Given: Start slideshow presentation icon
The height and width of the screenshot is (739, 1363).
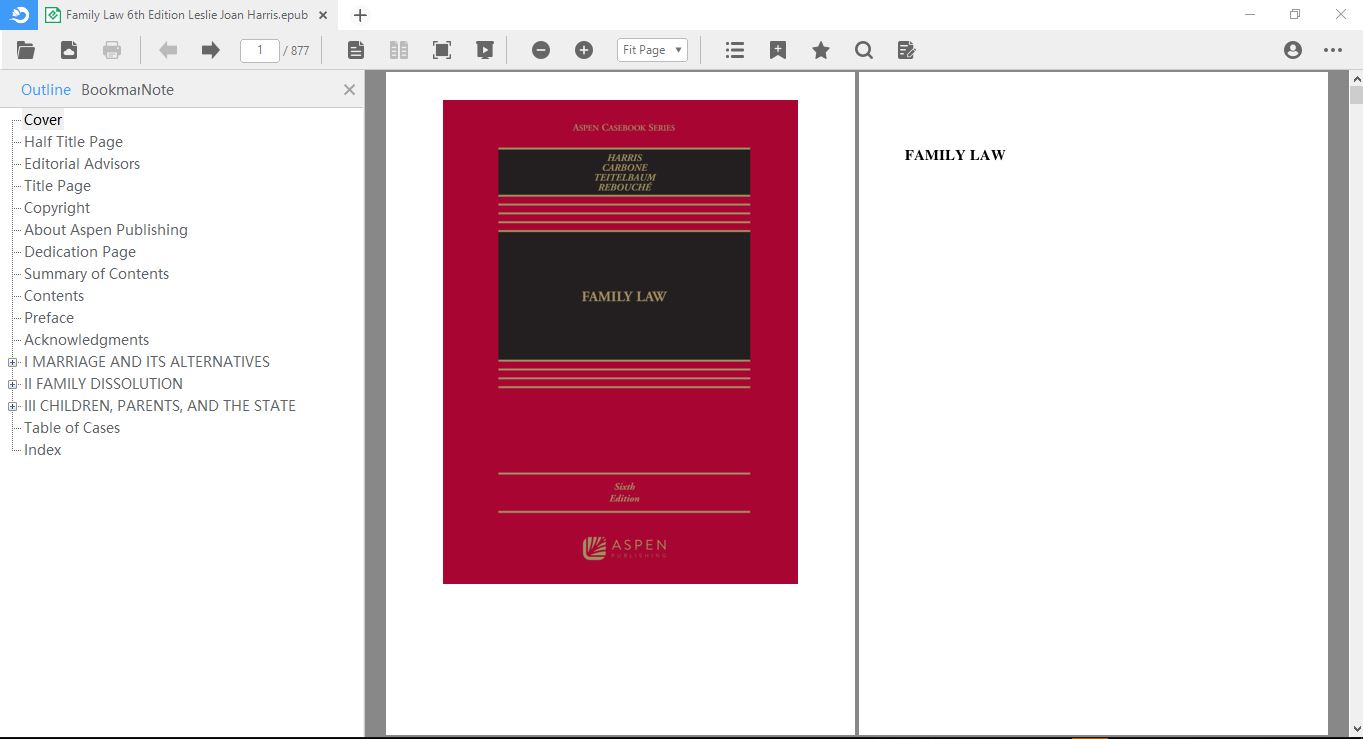Looking at the screenshot, I should click(485, 50).
